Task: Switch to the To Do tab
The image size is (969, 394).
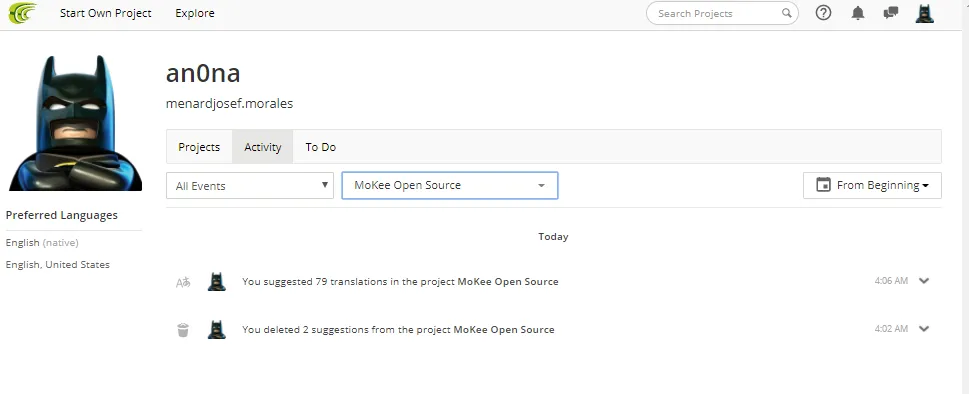Action: click(x=321, y=147)
